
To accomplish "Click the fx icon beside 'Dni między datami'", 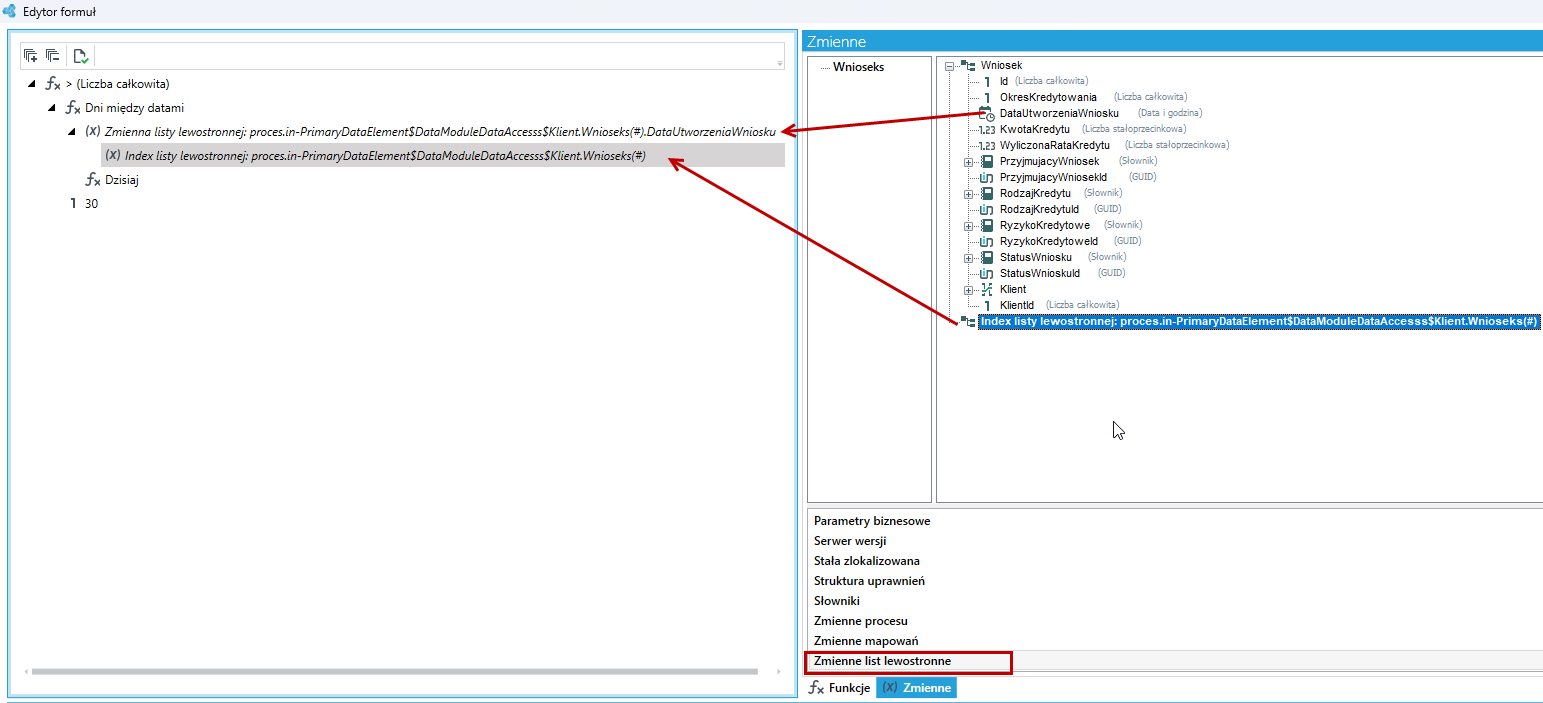I will pyautogui.click(x=73, y=107).
